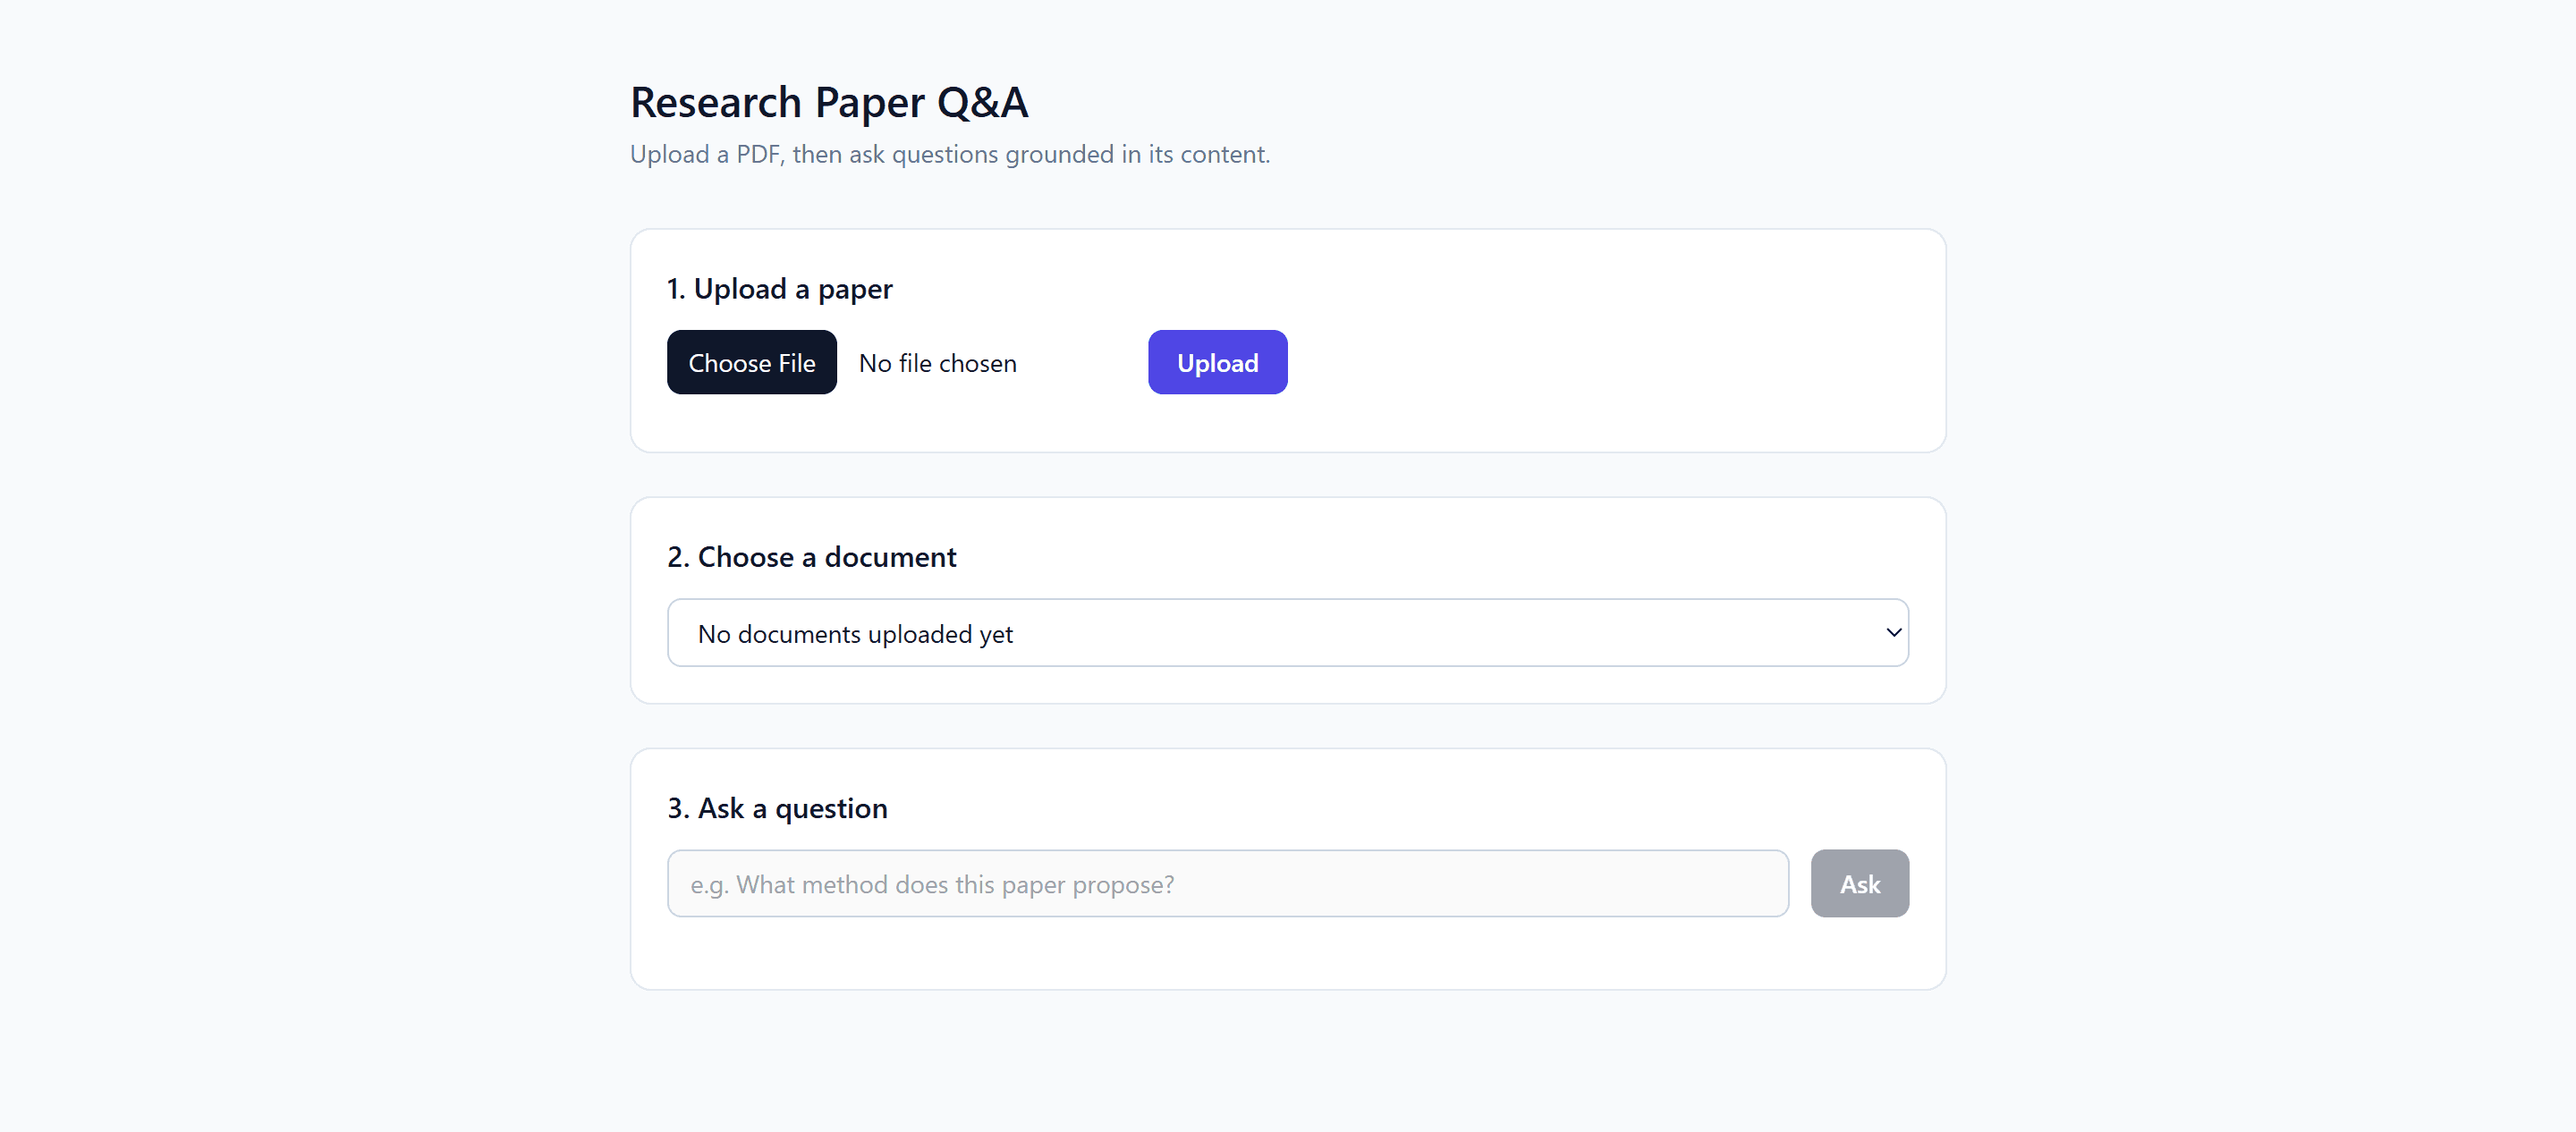Click the Choose File button
2576x1132 pixels.
[x=751, y=362]
